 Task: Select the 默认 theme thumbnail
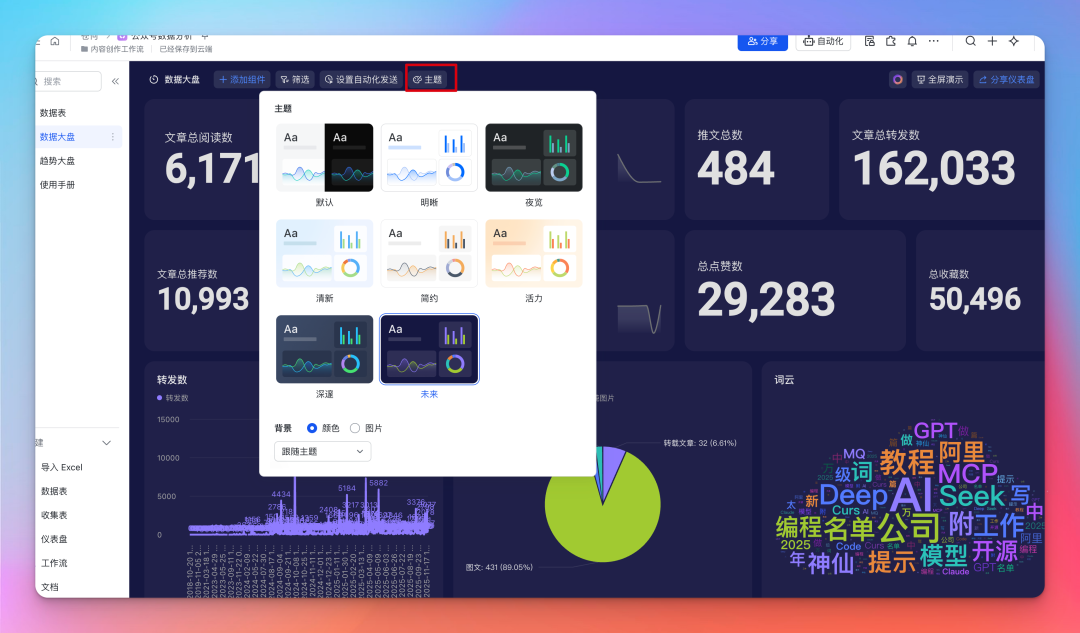tap(324, 158)
